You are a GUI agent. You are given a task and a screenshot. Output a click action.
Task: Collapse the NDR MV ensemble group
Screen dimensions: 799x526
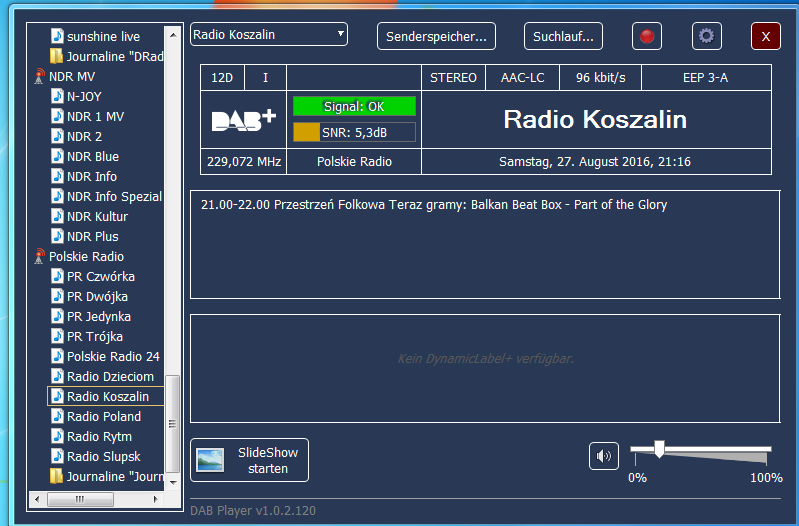click(x=39, y=76)
